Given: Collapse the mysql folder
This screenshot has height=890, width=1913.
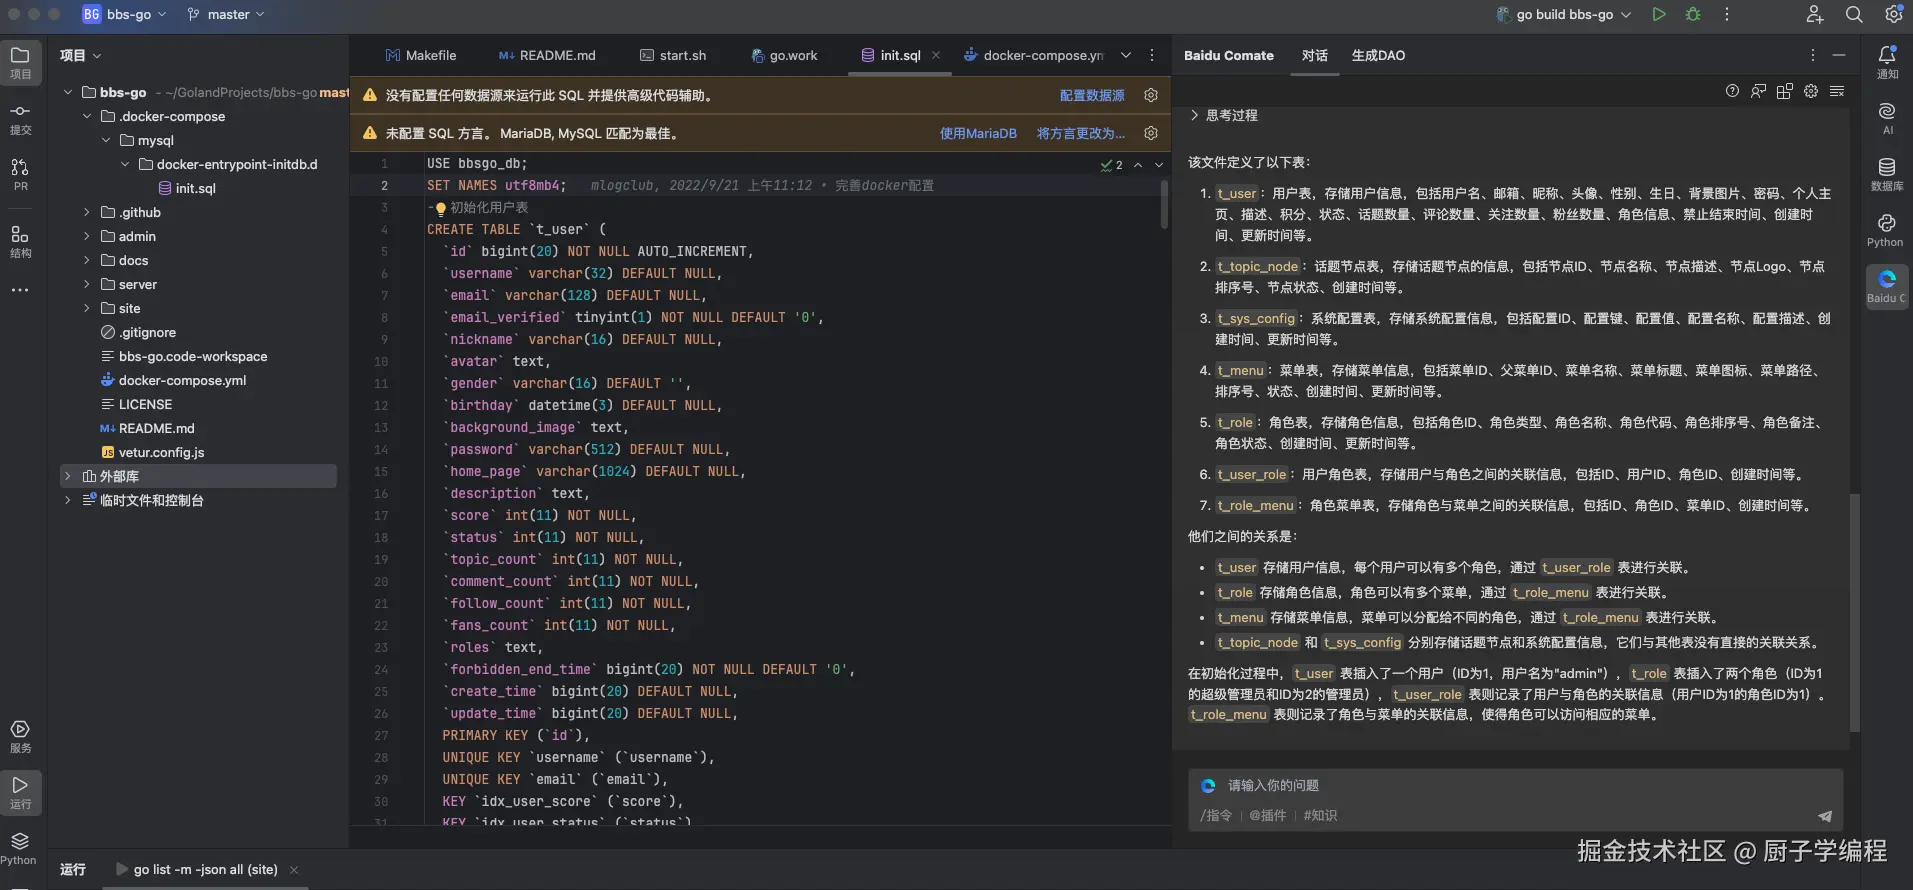Looking at the screenshot, I should tap(106, 140).
